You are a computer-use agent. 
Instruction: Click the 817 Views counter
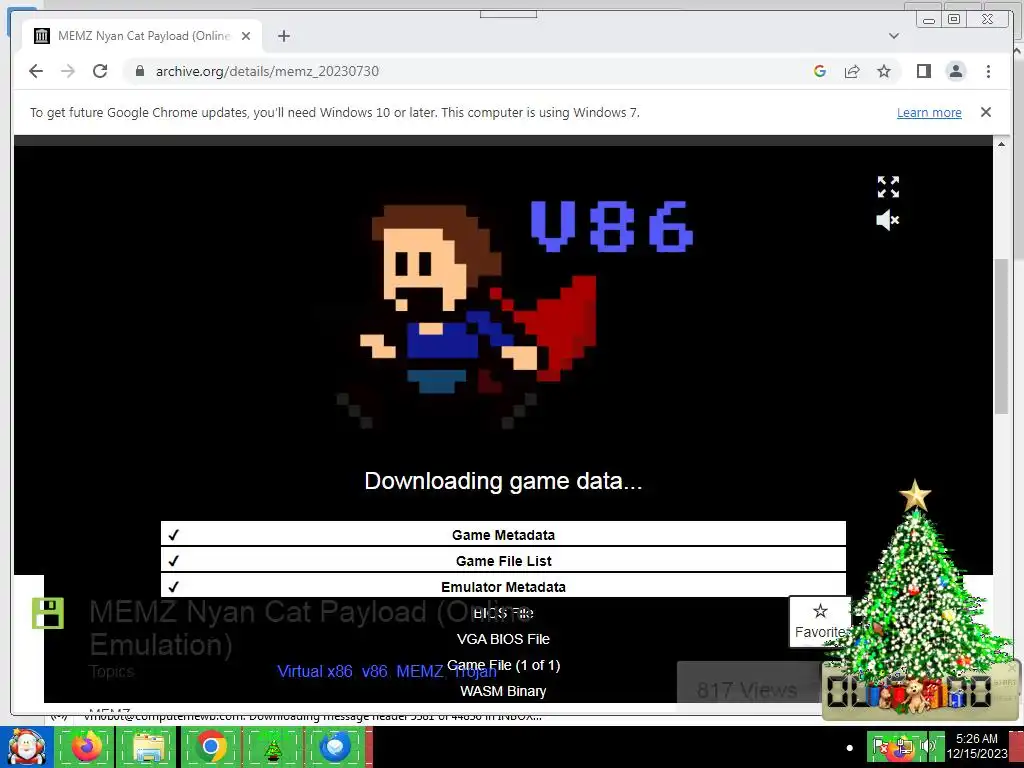(746, 690)
